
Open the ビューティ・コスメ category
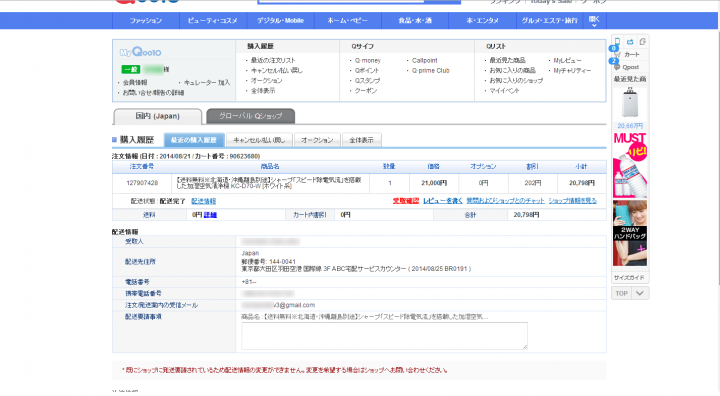(213, 21)
